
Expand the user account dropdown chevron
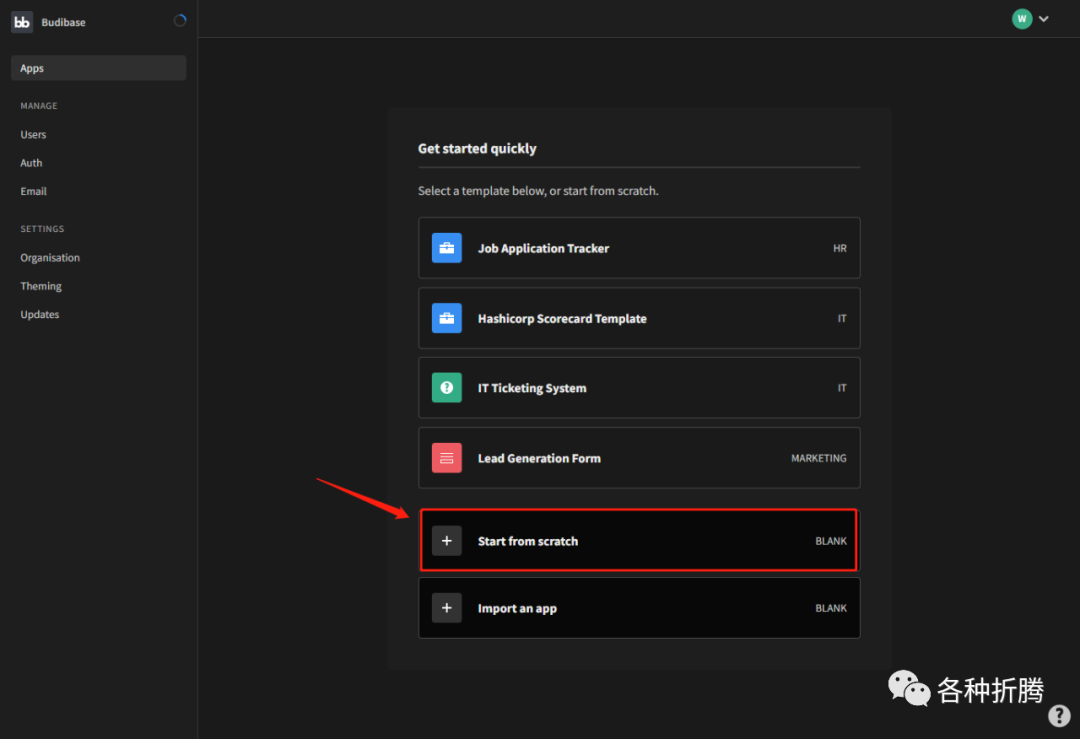[x=1044, y=19]
